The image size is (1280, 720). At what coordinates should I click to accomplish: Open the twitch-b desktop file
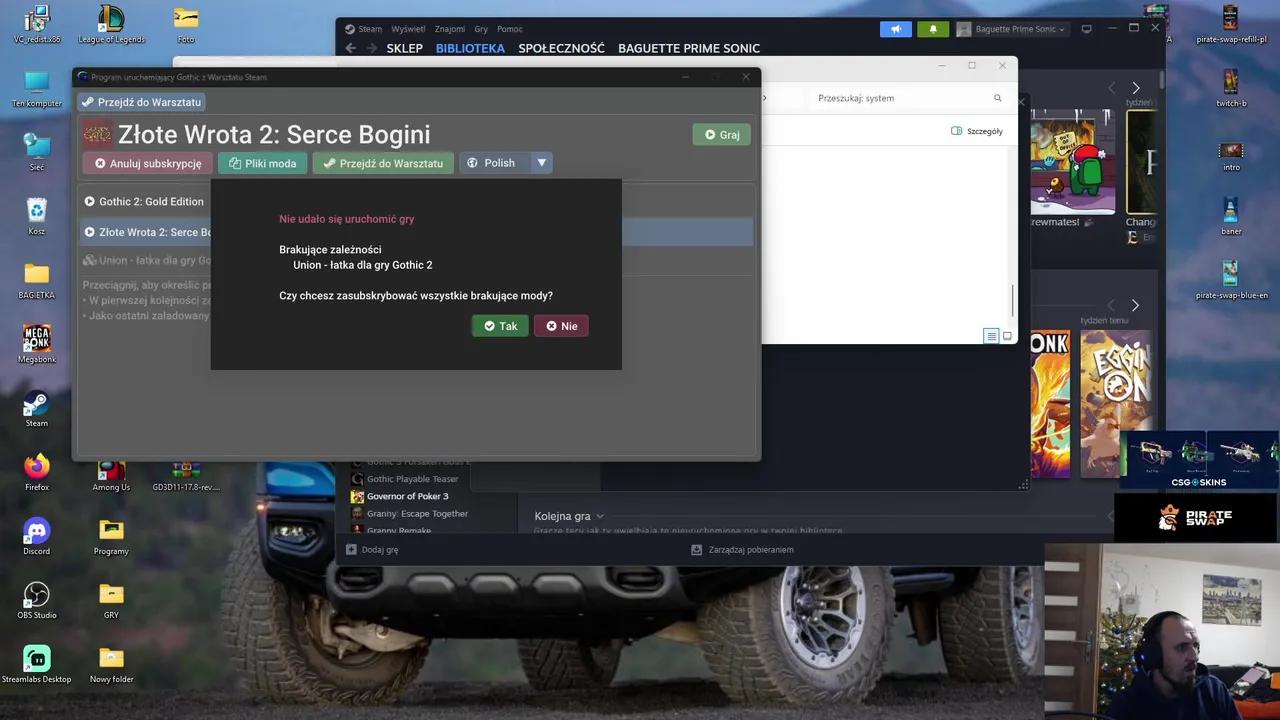pyautogui.click(x=1231, y=88)
